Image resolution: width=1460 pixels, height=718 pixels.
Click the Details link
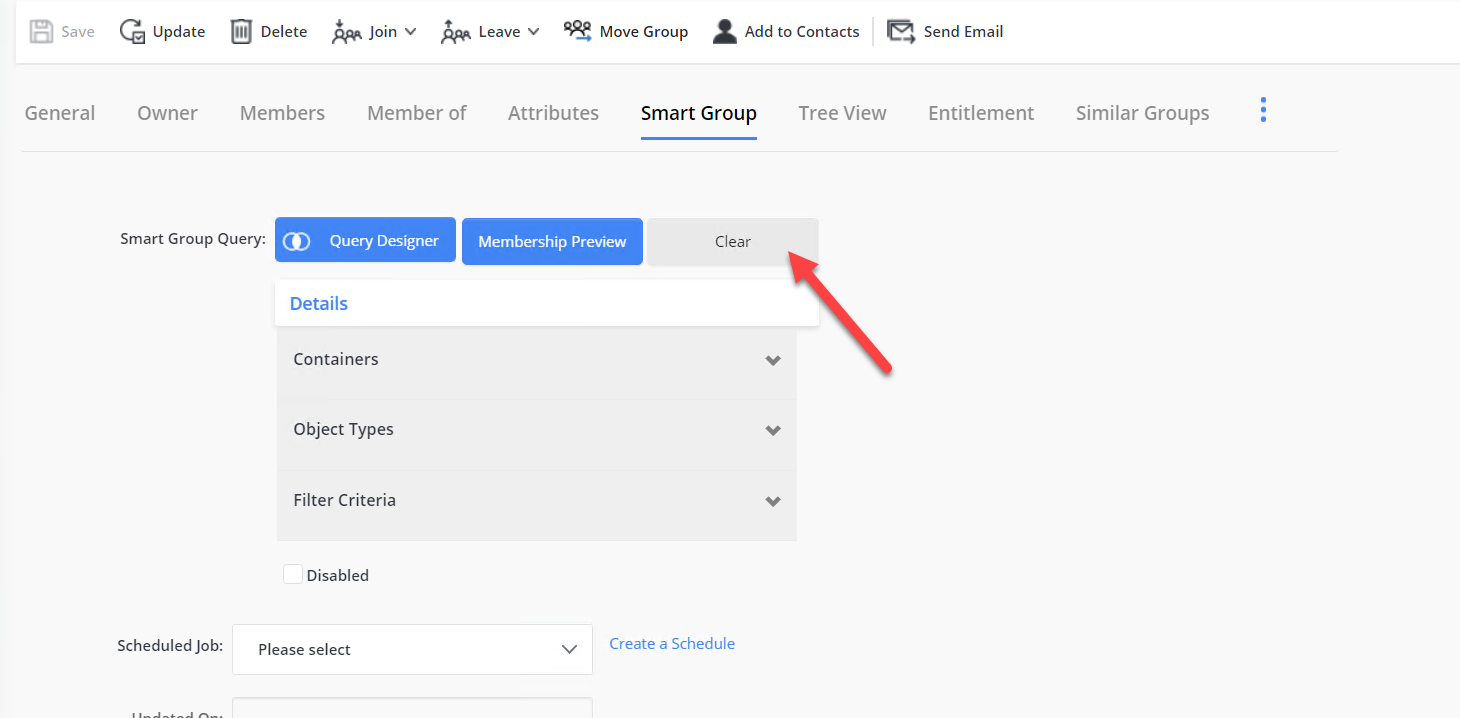click(x=318, y=302)
